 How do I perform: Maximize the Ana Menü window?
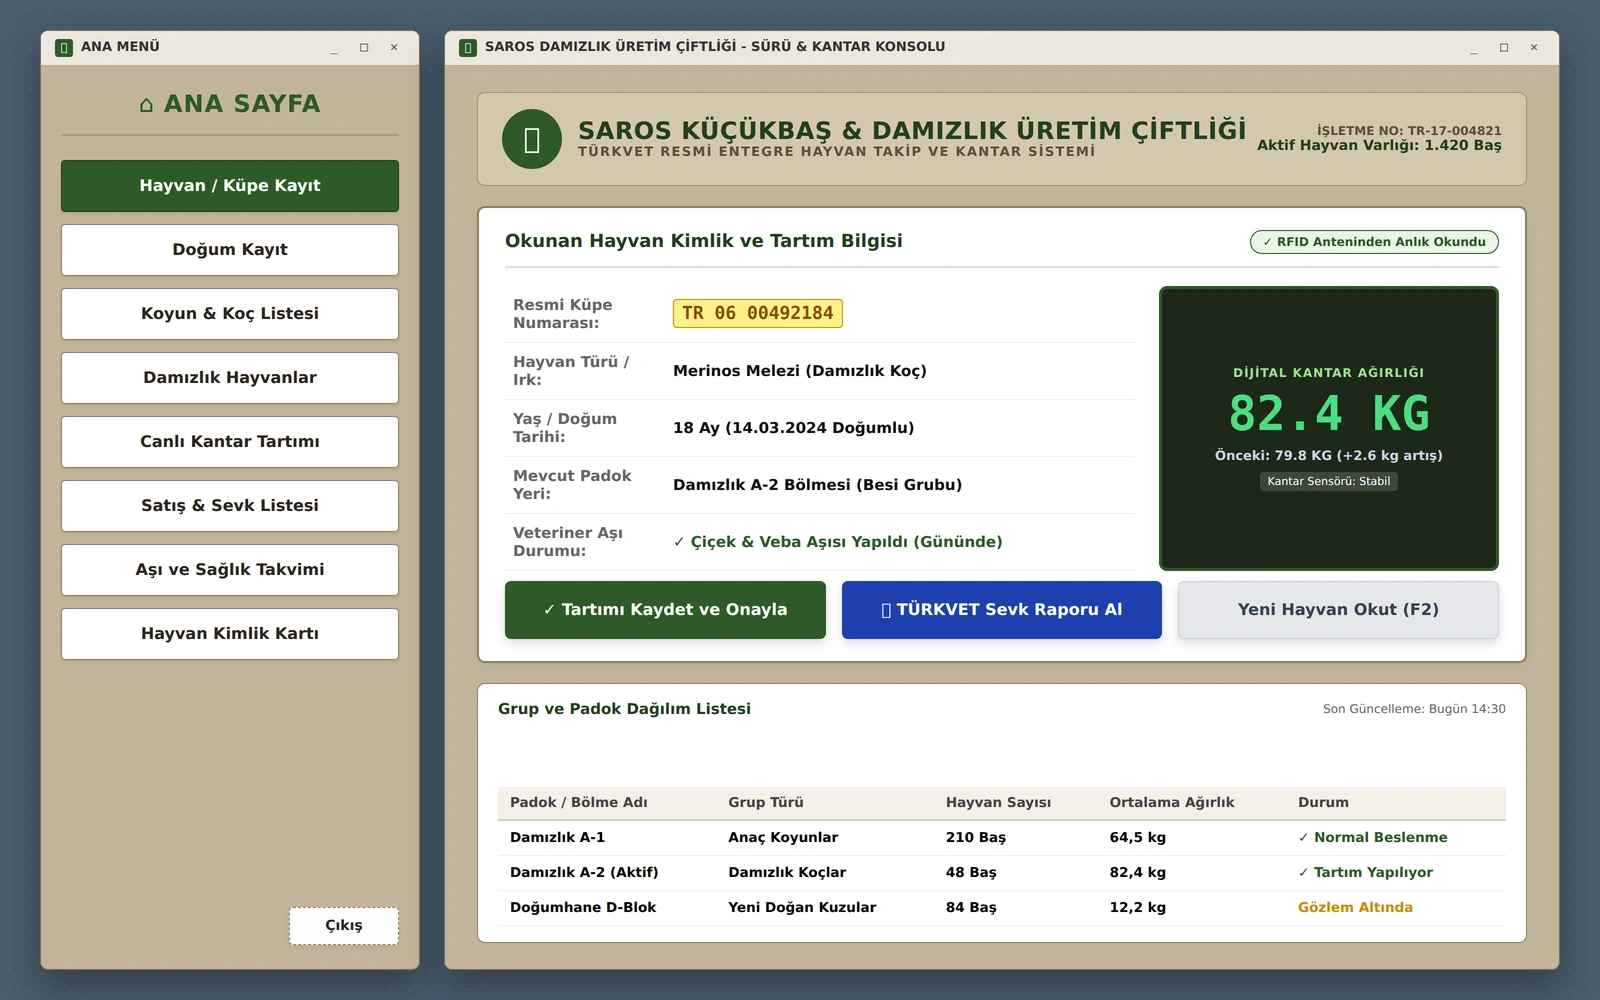pyautogui.click(x=364, y=47)
